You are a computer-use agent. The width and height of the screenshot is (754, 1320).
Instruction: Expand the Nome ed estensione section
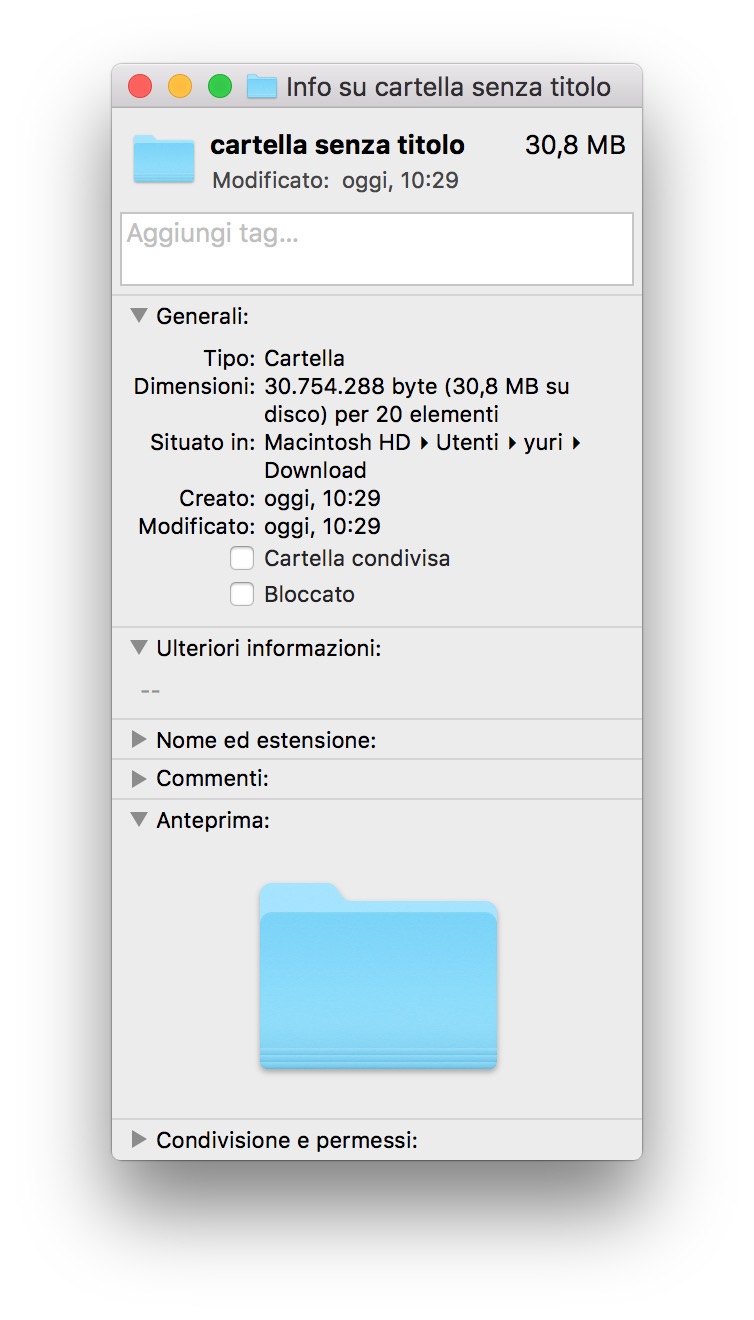[139, 740]
